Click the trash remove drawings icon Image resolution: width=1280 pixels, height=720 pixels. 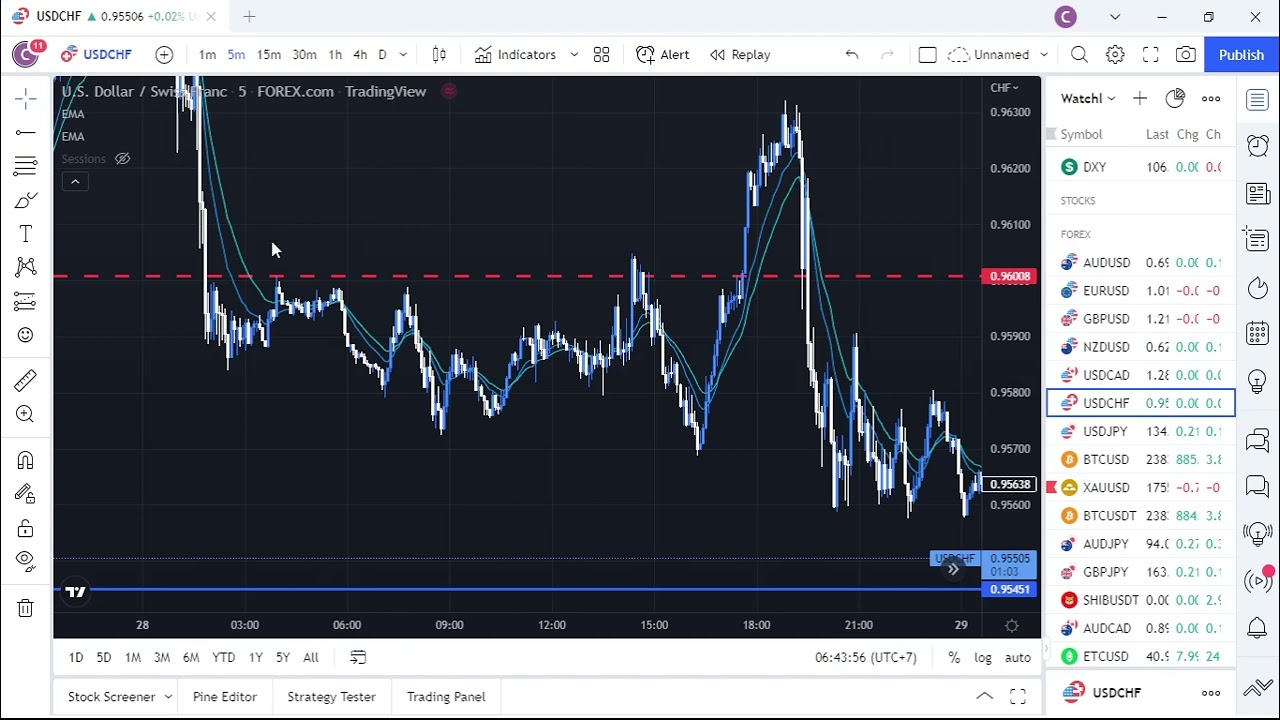(26, 607)
